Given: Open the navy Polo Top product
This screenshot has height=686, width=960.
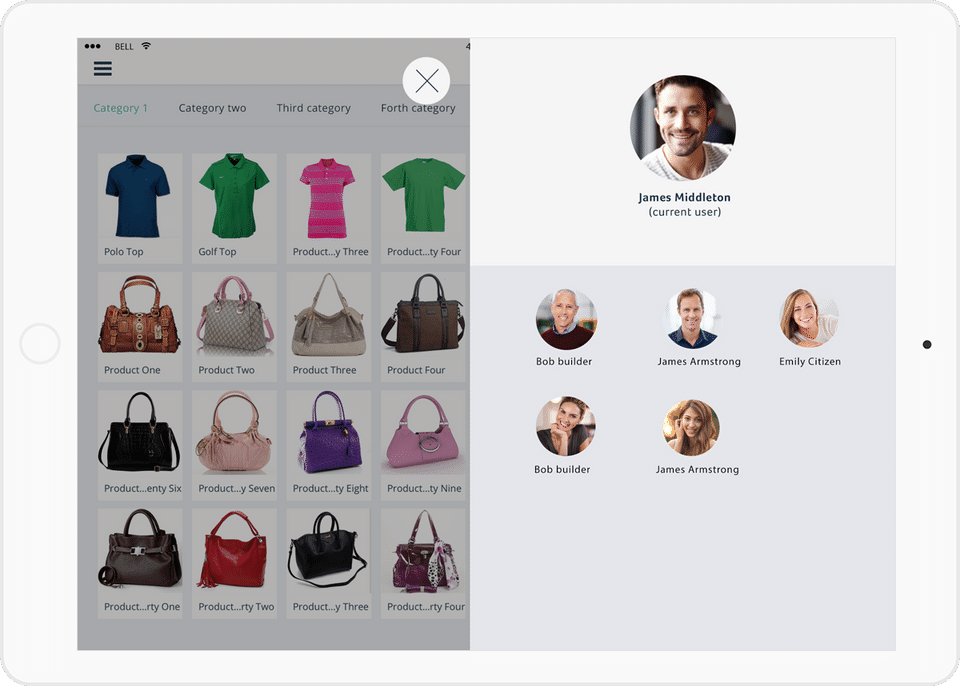Looking at the screenshot, I should click(x=140, y=208).
